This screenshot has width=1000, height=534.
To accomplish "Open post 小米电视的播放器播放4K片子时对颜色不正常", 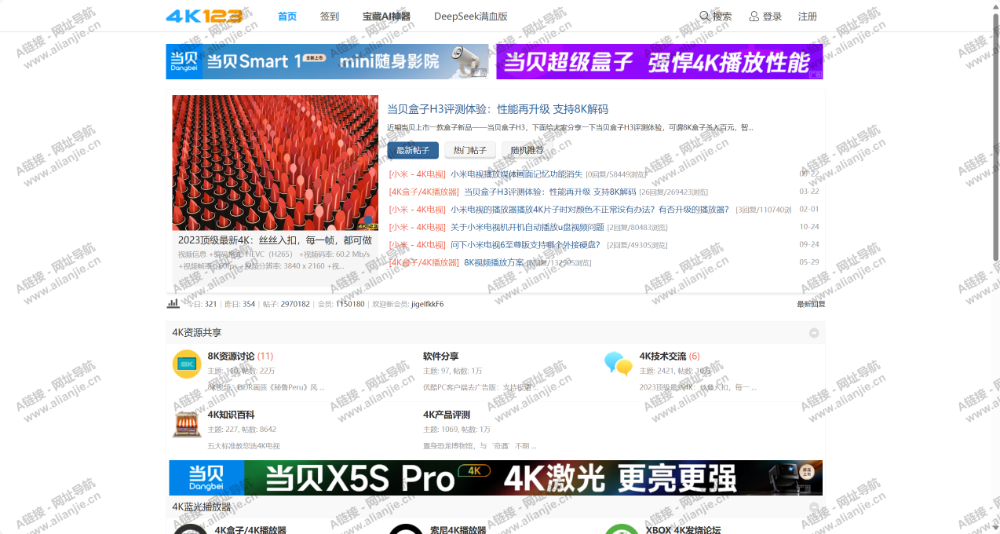I will [589, 209].
